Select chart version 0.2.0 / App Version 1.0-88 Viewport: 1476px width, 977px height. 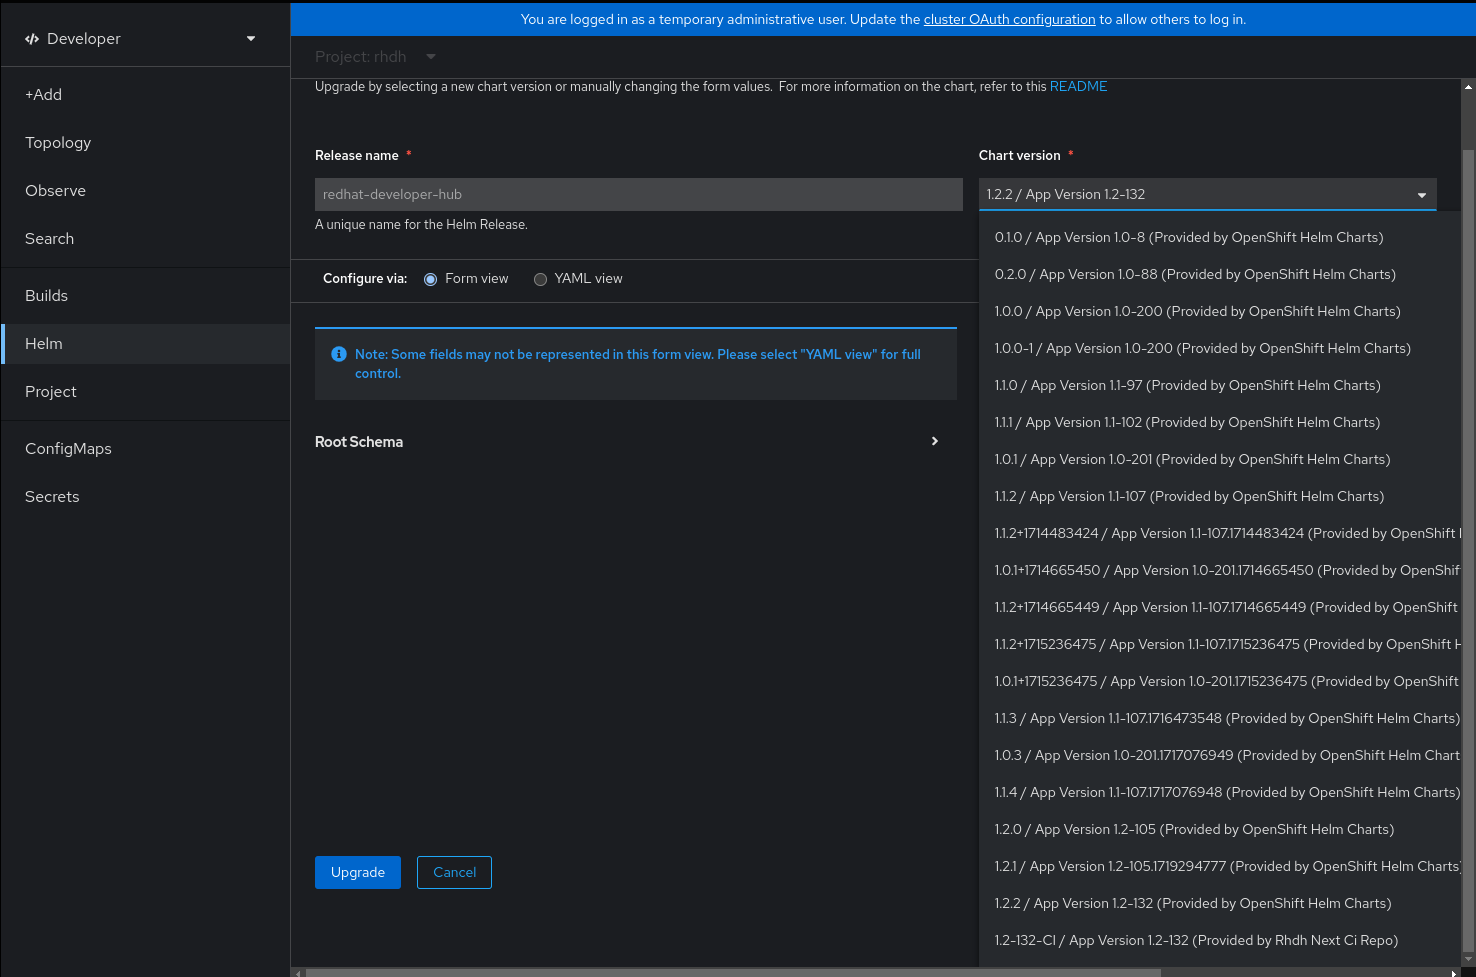pos(1219,274)
